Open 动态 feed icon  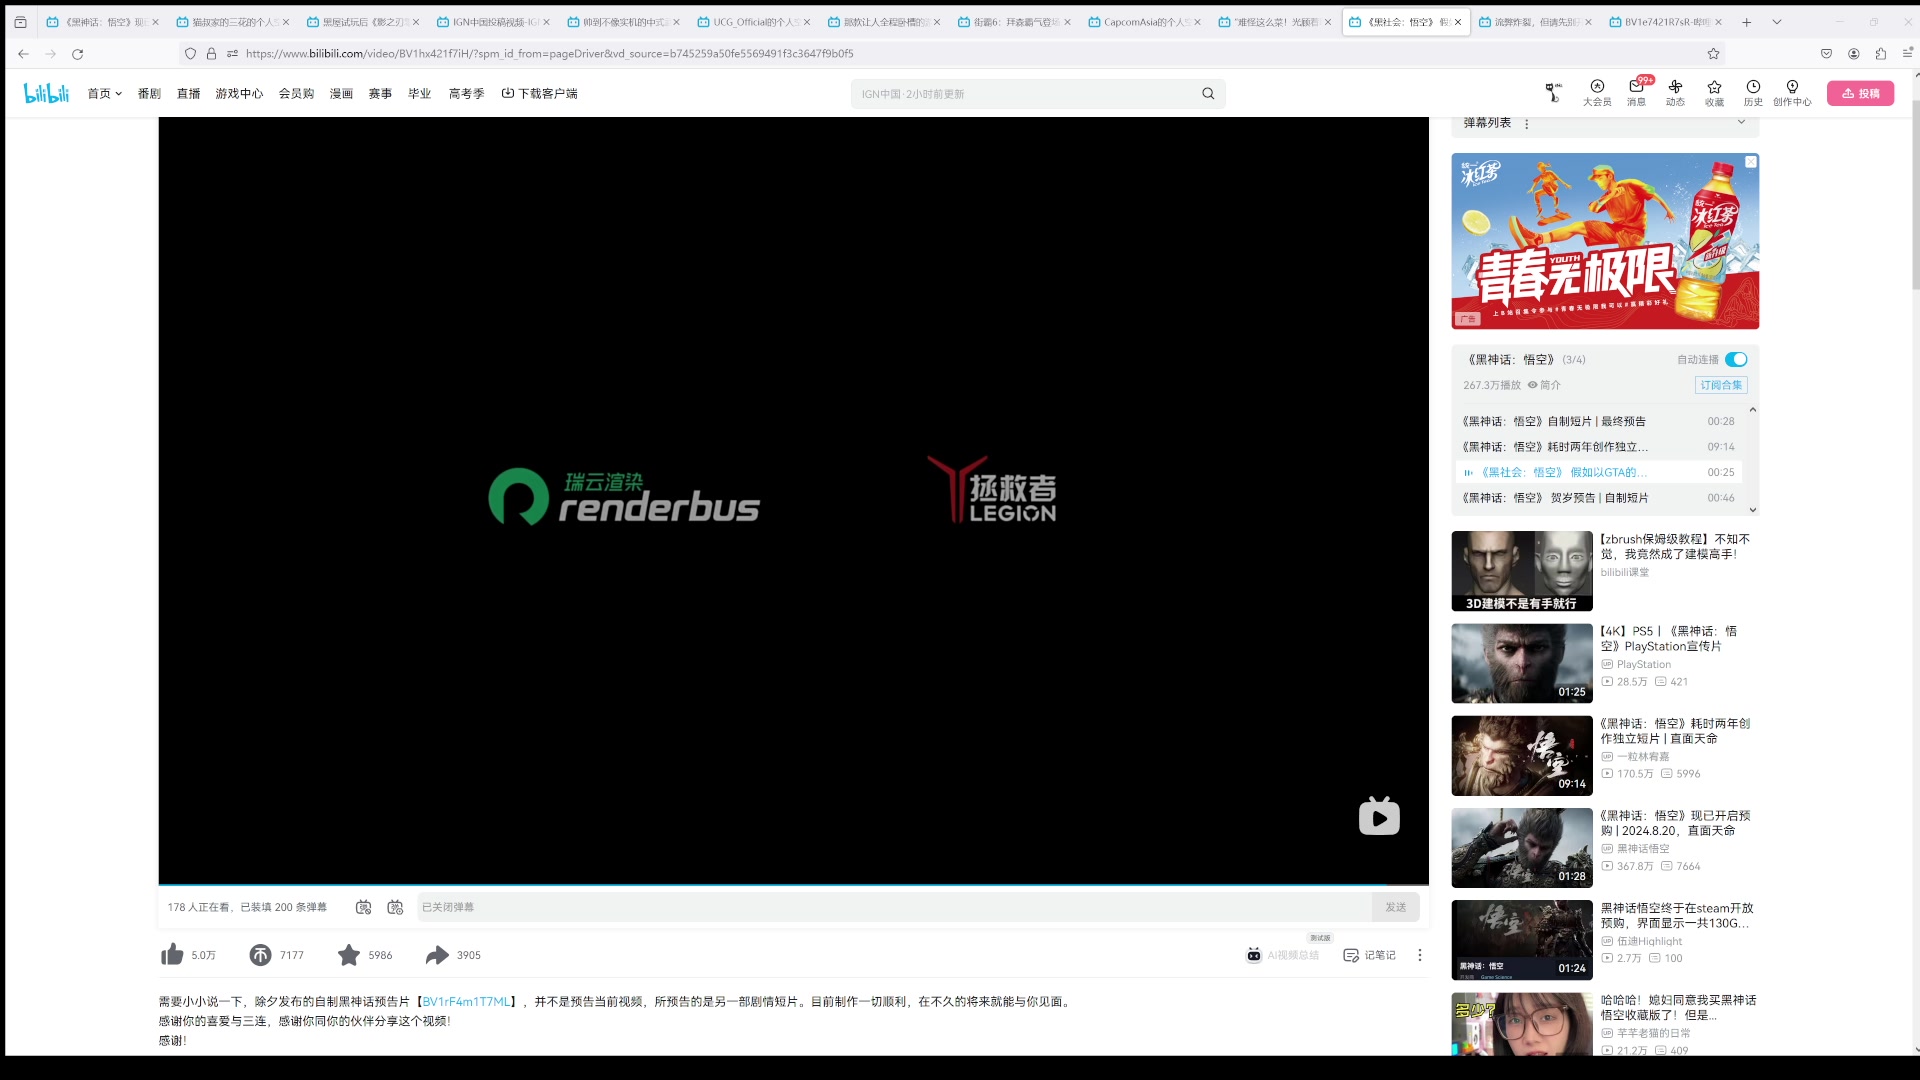tap(1675, 93)
